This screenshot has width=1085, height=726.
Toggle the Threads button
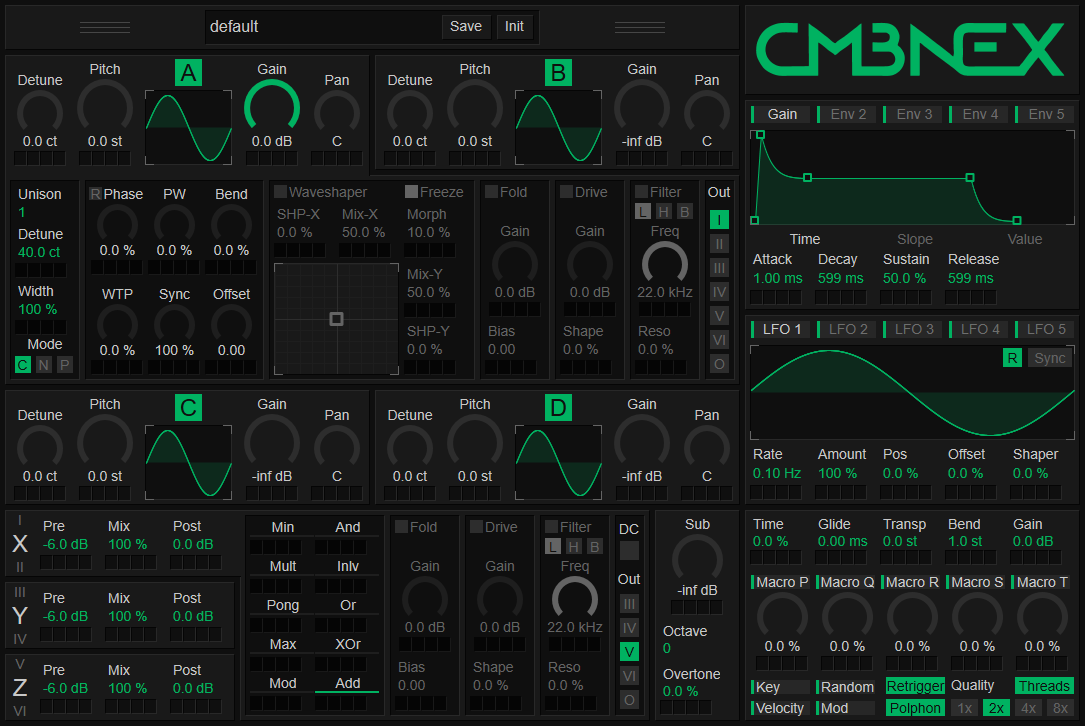(1044, 686)
